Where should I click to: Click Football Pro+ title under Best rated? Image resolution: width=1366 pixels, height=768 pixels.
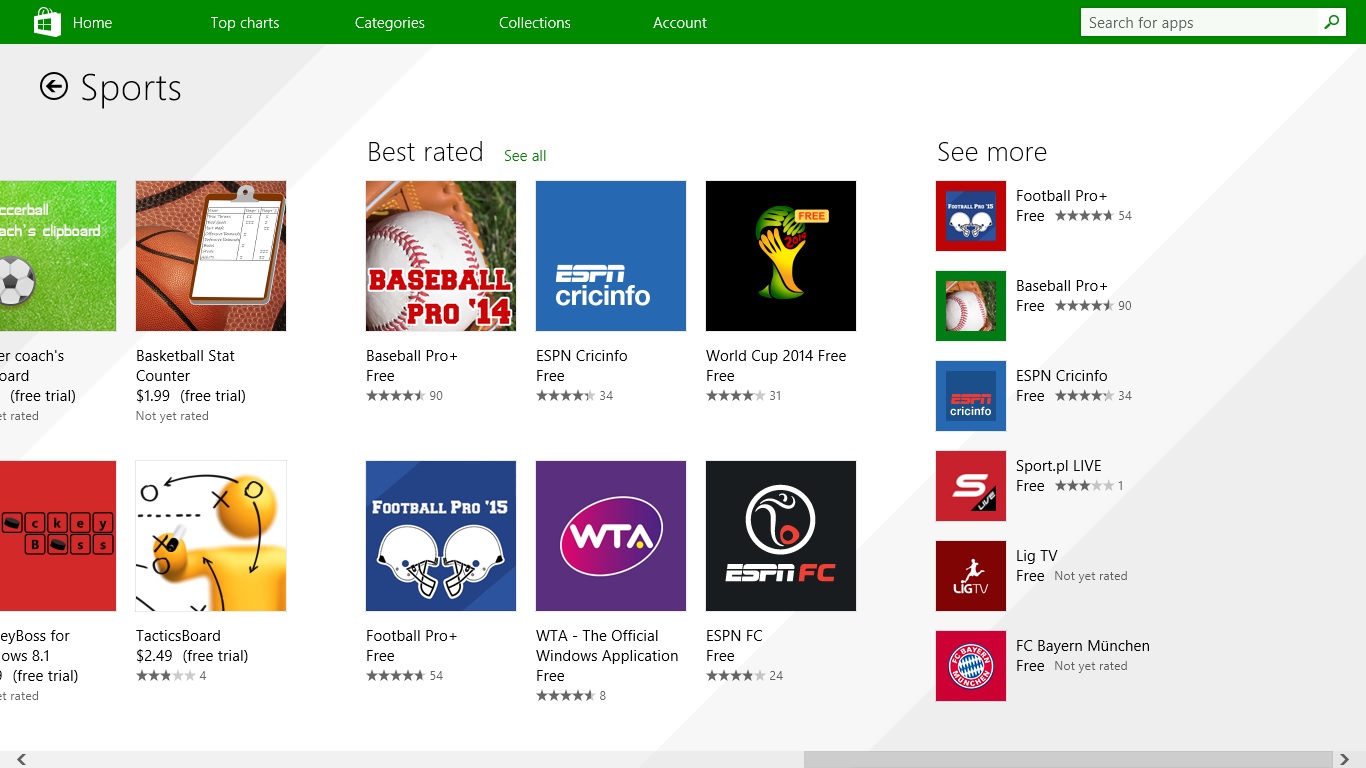tap(412, 636)
